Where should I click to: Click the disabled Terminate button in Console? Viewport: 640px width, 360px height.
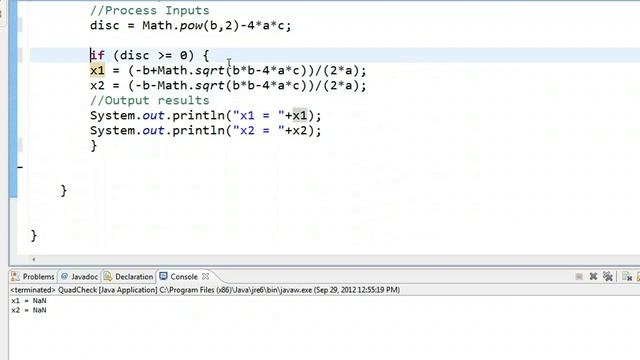point(579,277)
